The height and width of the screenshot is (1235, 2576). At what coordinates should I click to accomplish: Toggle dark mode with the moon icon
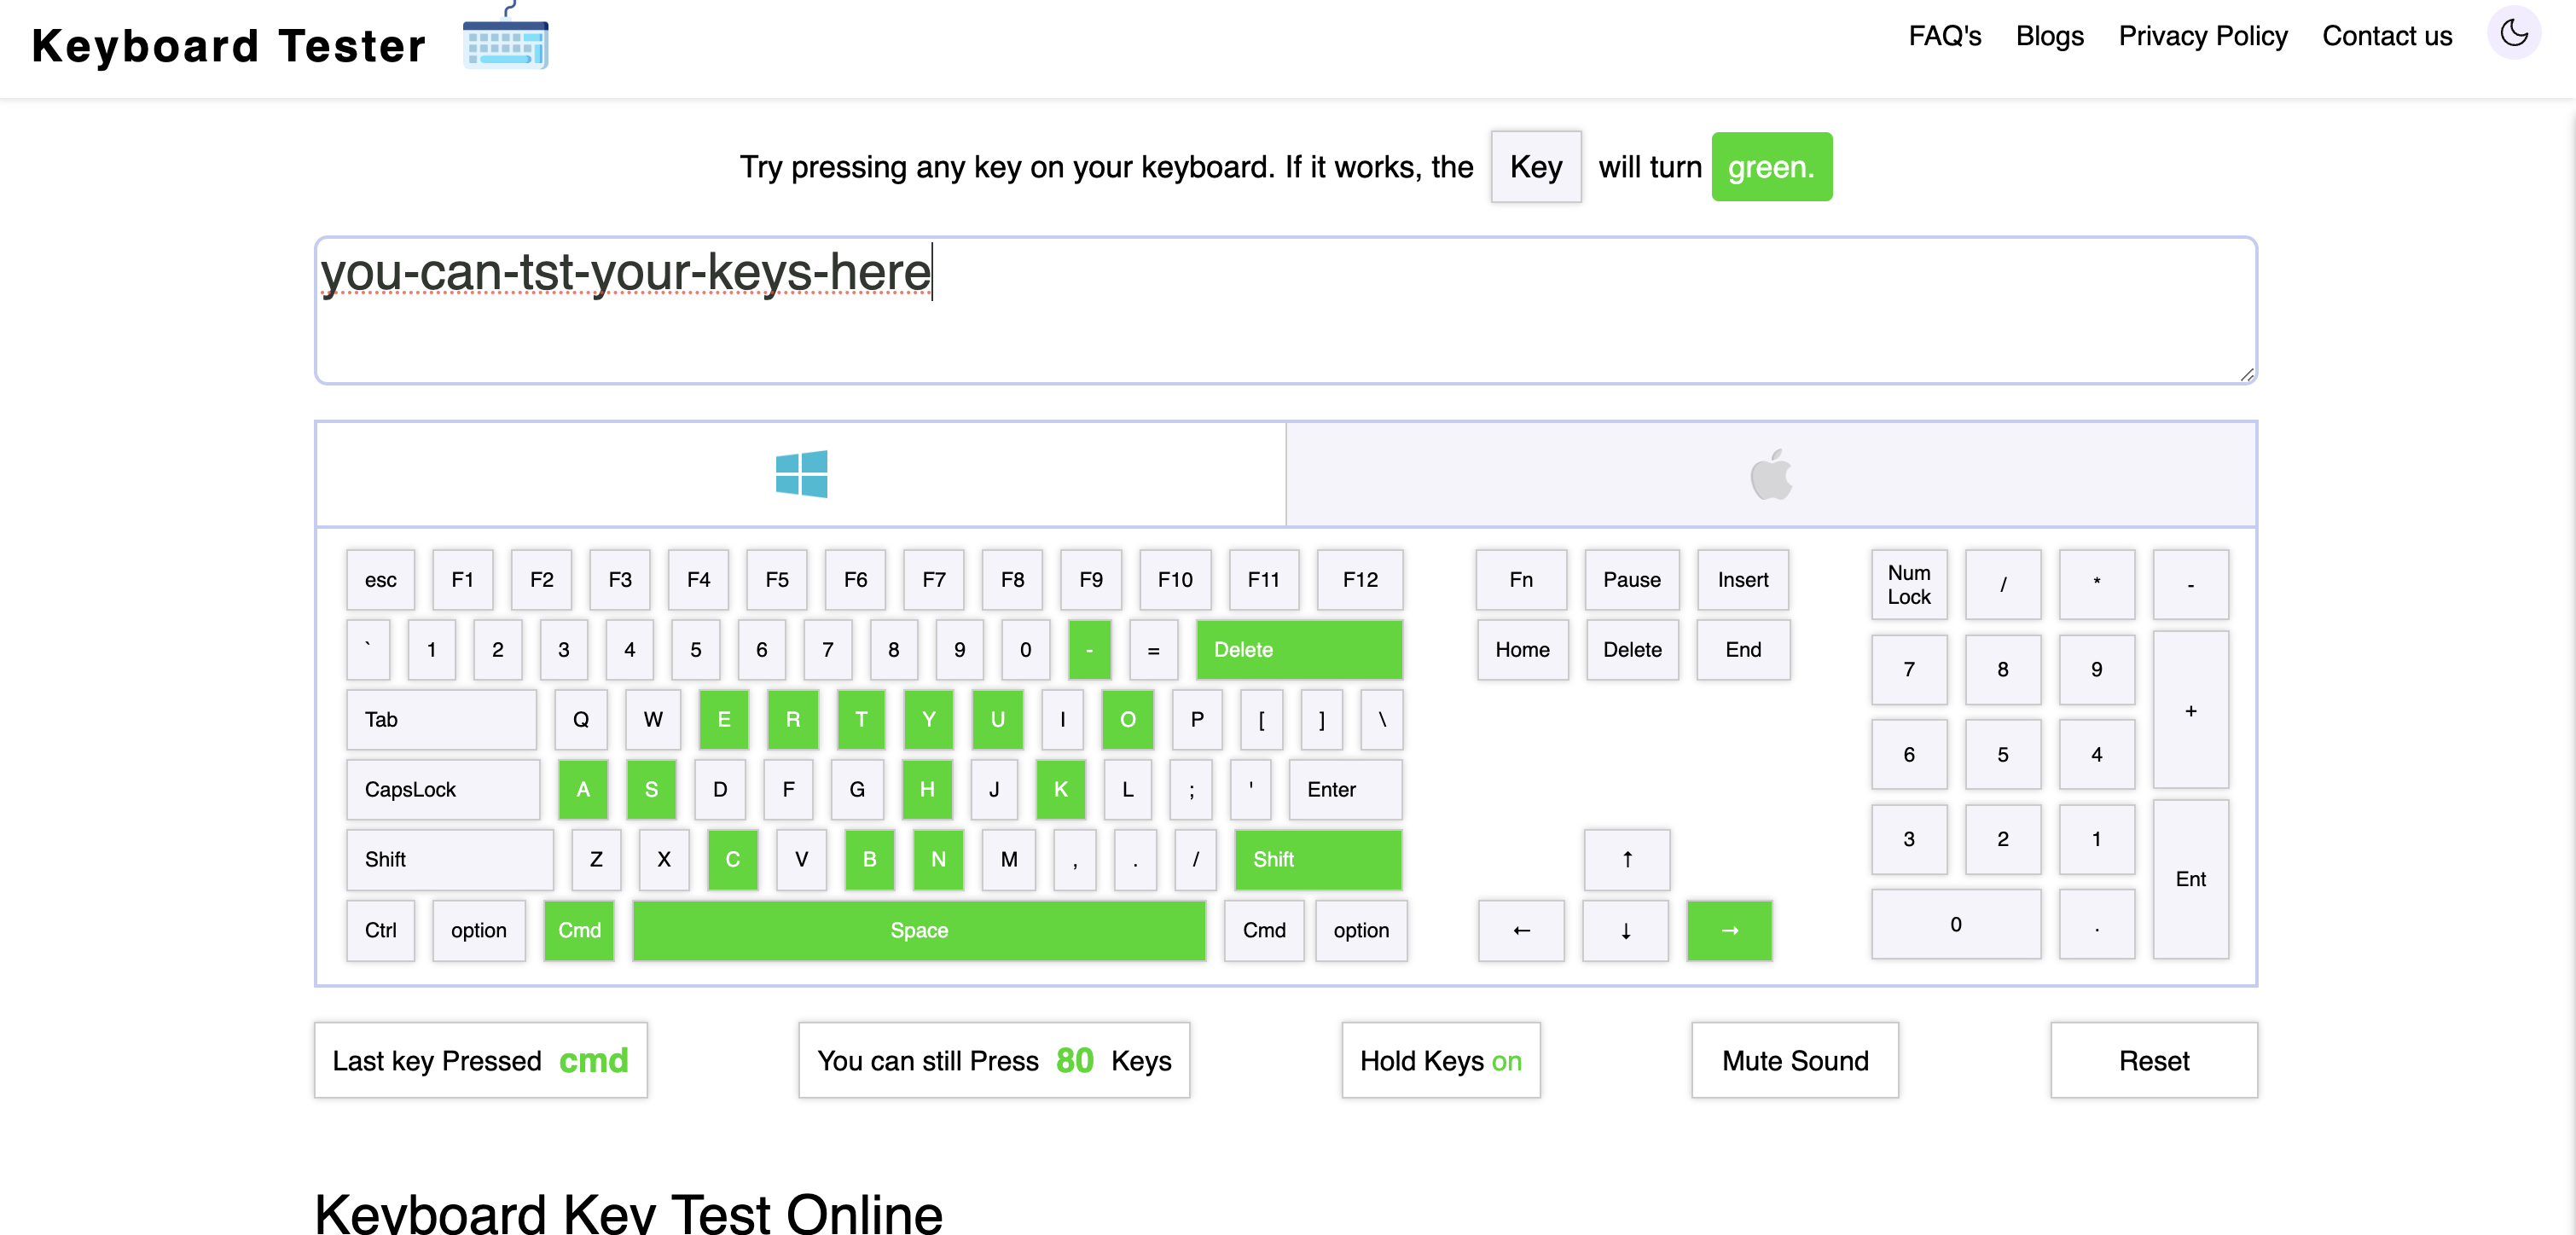2513,34
